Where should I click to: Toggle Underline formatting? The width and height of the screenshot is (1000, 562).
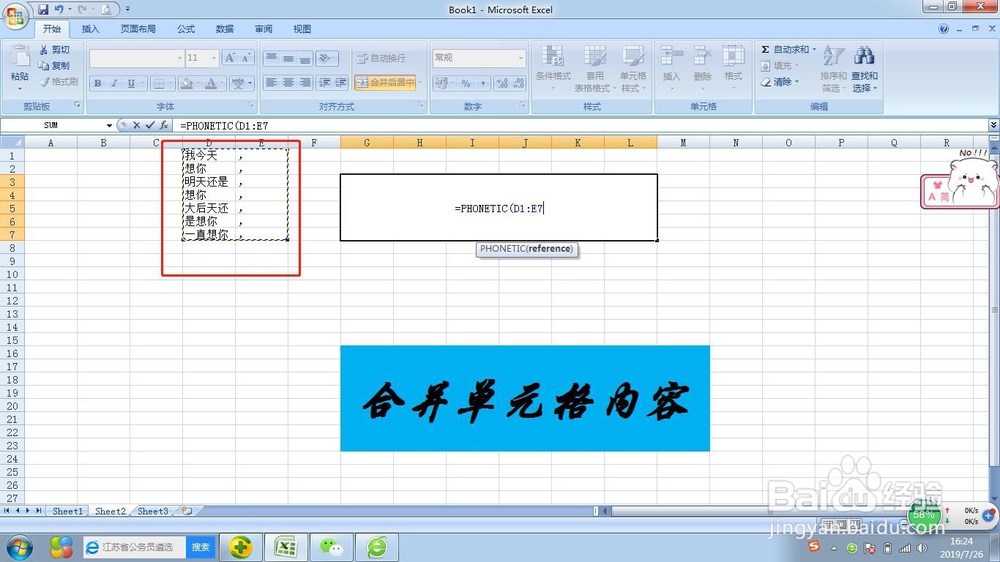coord(131,83)
